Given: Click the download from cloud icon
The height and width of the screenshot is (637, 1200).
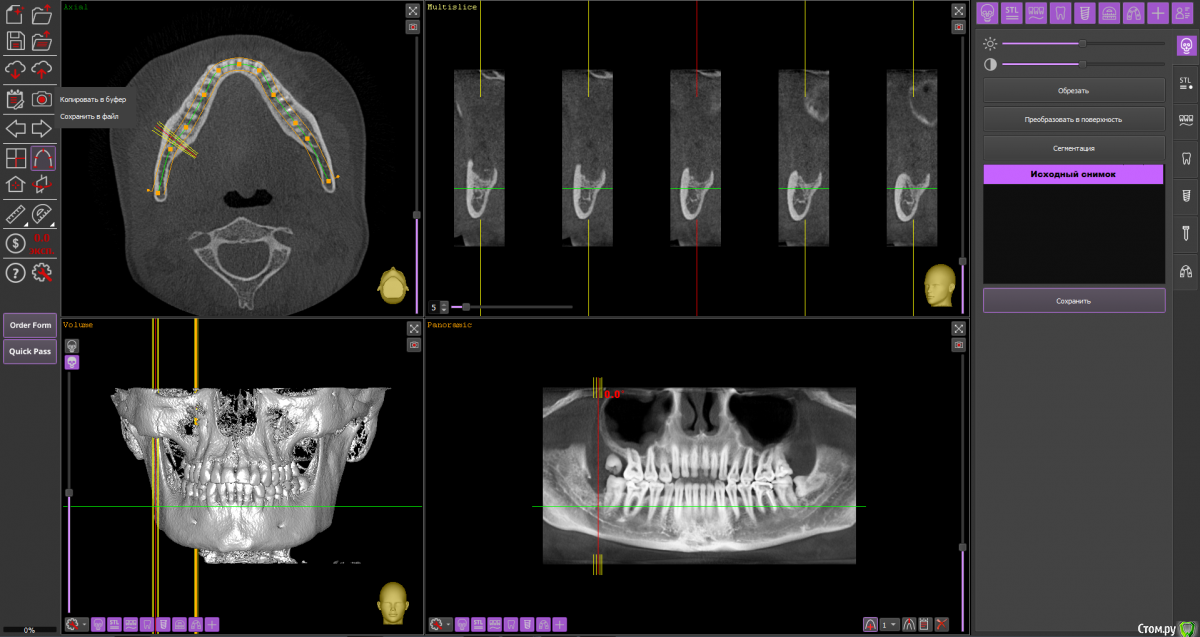Looking at the screenshot, I should point(15,69).
